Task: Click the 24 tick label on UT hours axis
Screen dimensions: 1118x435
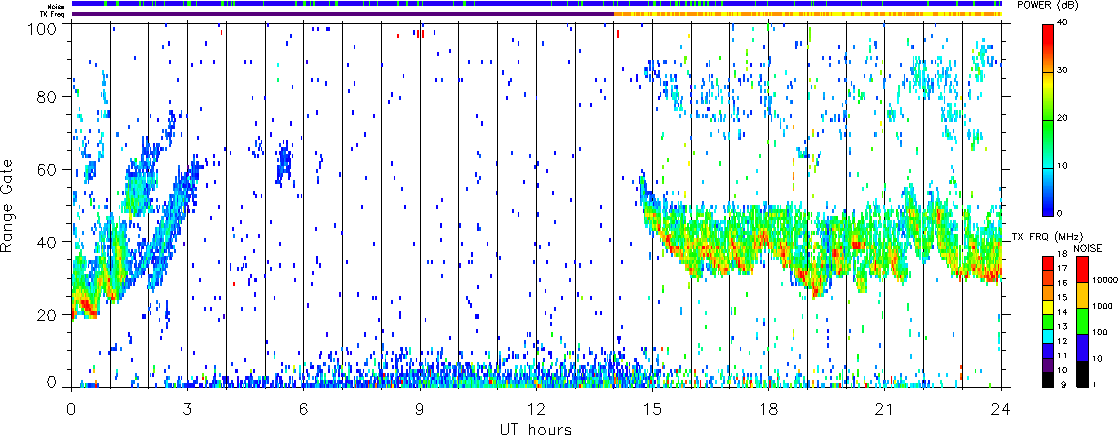Action: click(x=1001, y=408)
